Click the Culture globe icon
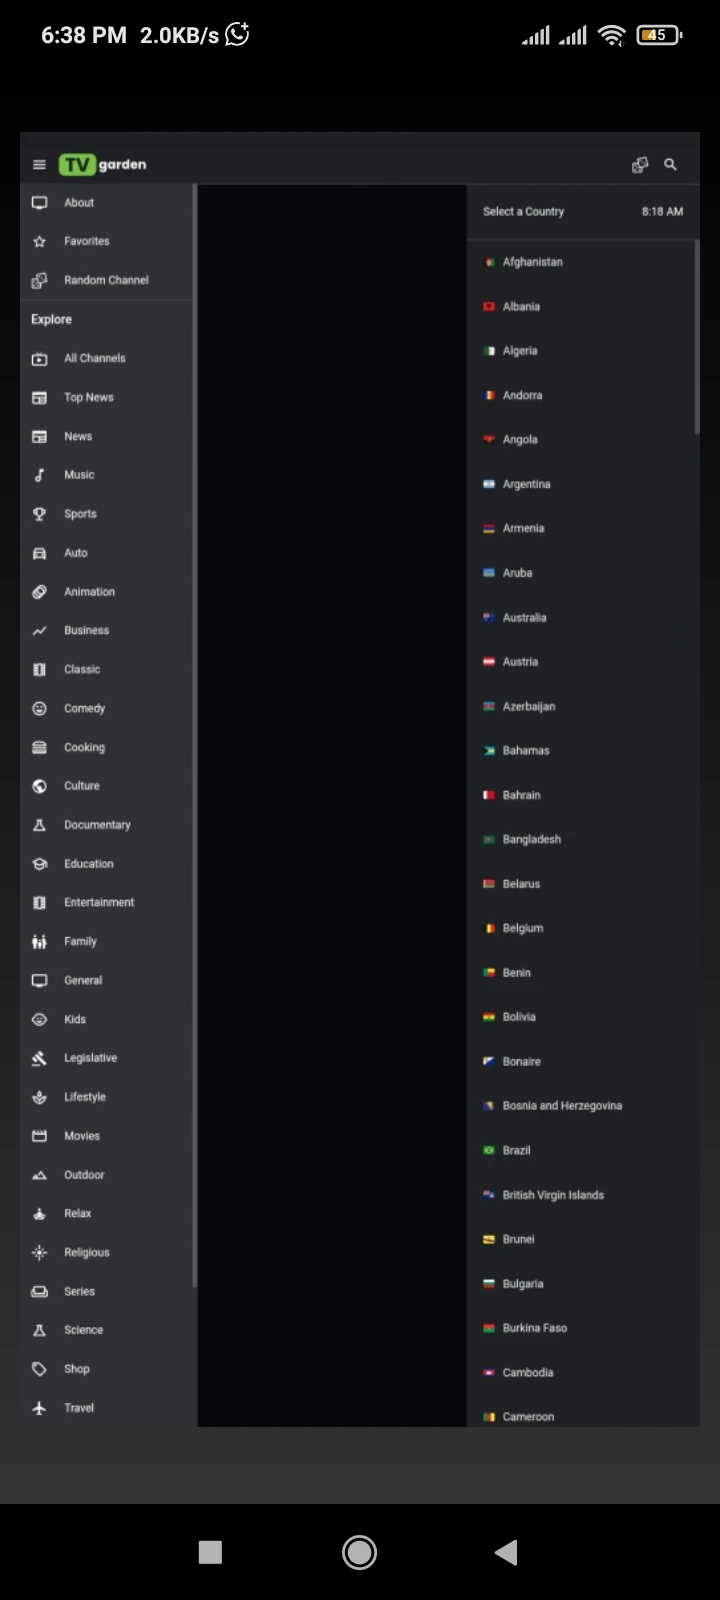720x1600 pixels. [x=40, y=786]
